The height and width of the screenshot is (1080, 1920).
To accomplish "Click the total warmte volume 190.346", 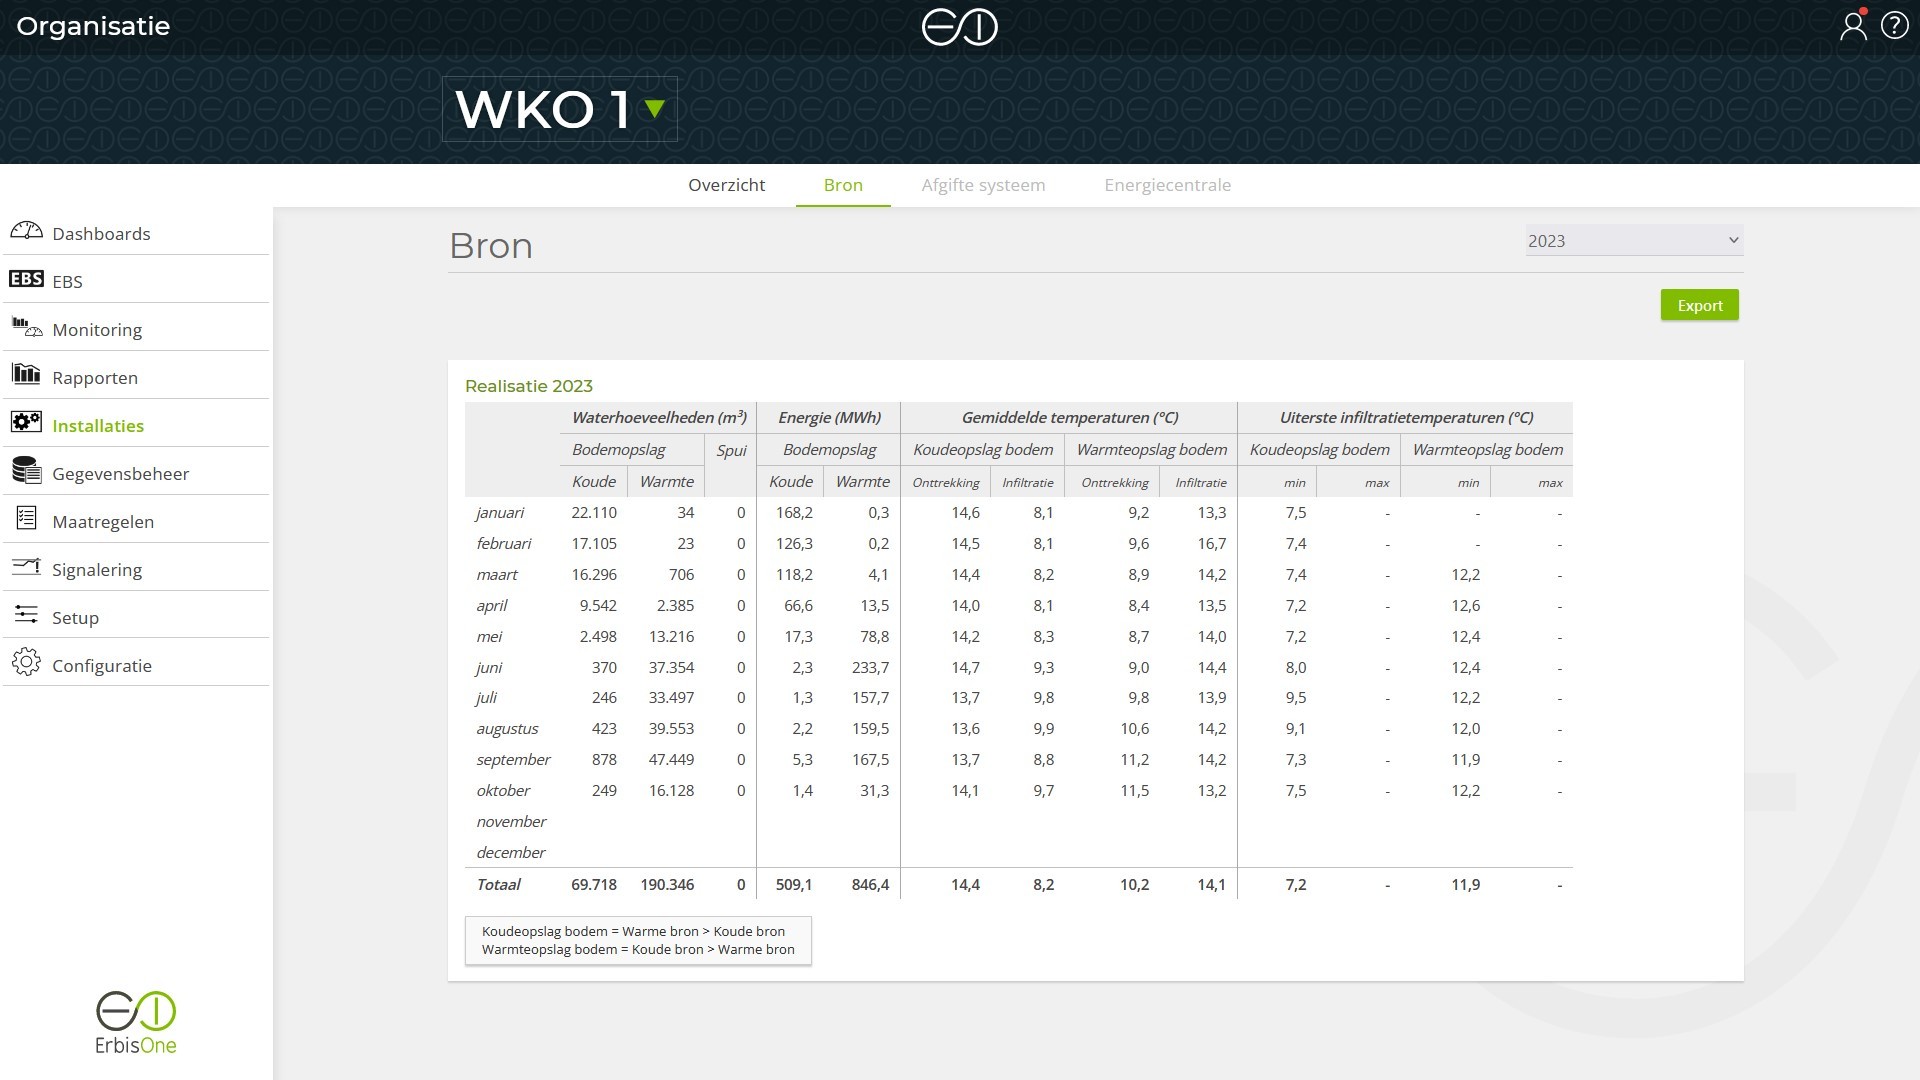I will coord(667,885).
